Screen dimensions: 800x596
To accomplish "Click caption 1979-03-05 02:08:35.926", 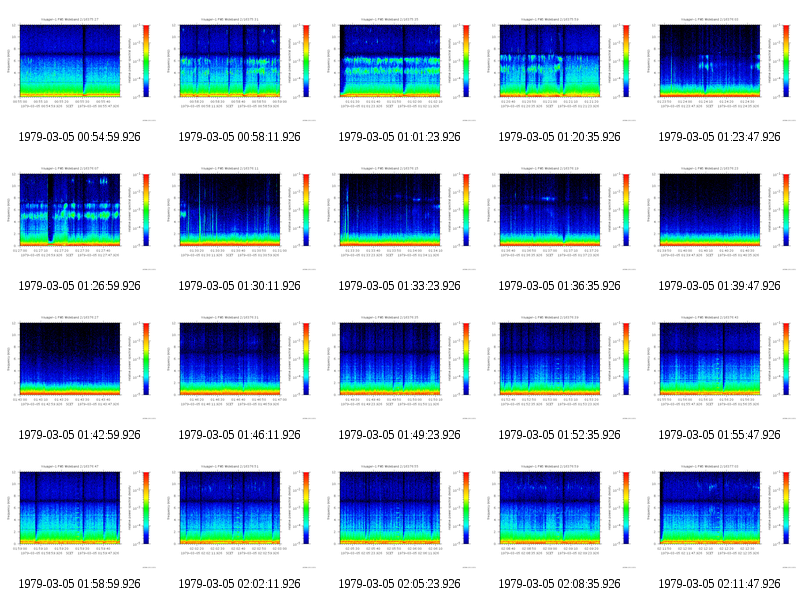I will point(560,584).
